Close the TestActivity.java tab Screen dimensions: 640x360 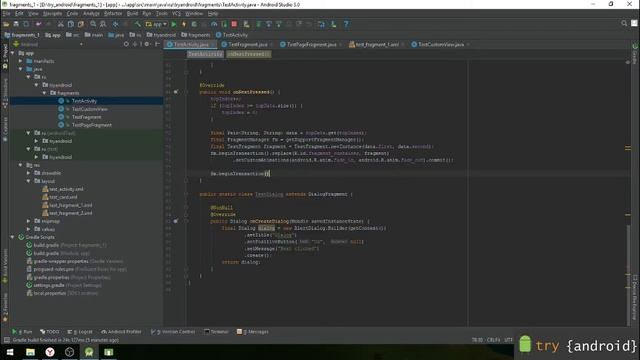pyautogui.click(x=213, y=44)
